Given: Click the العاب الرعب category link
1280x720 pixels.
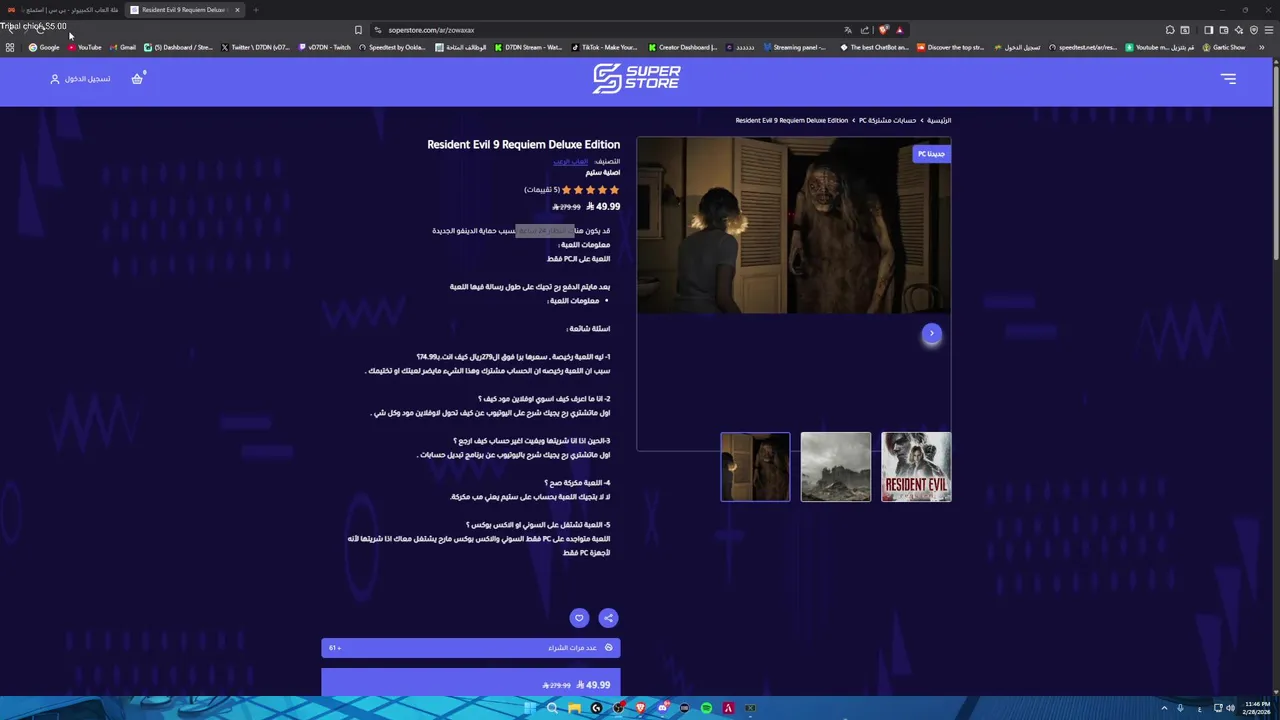Looking at the screenshot, I should pyautogui.click(x=571, y=161).
